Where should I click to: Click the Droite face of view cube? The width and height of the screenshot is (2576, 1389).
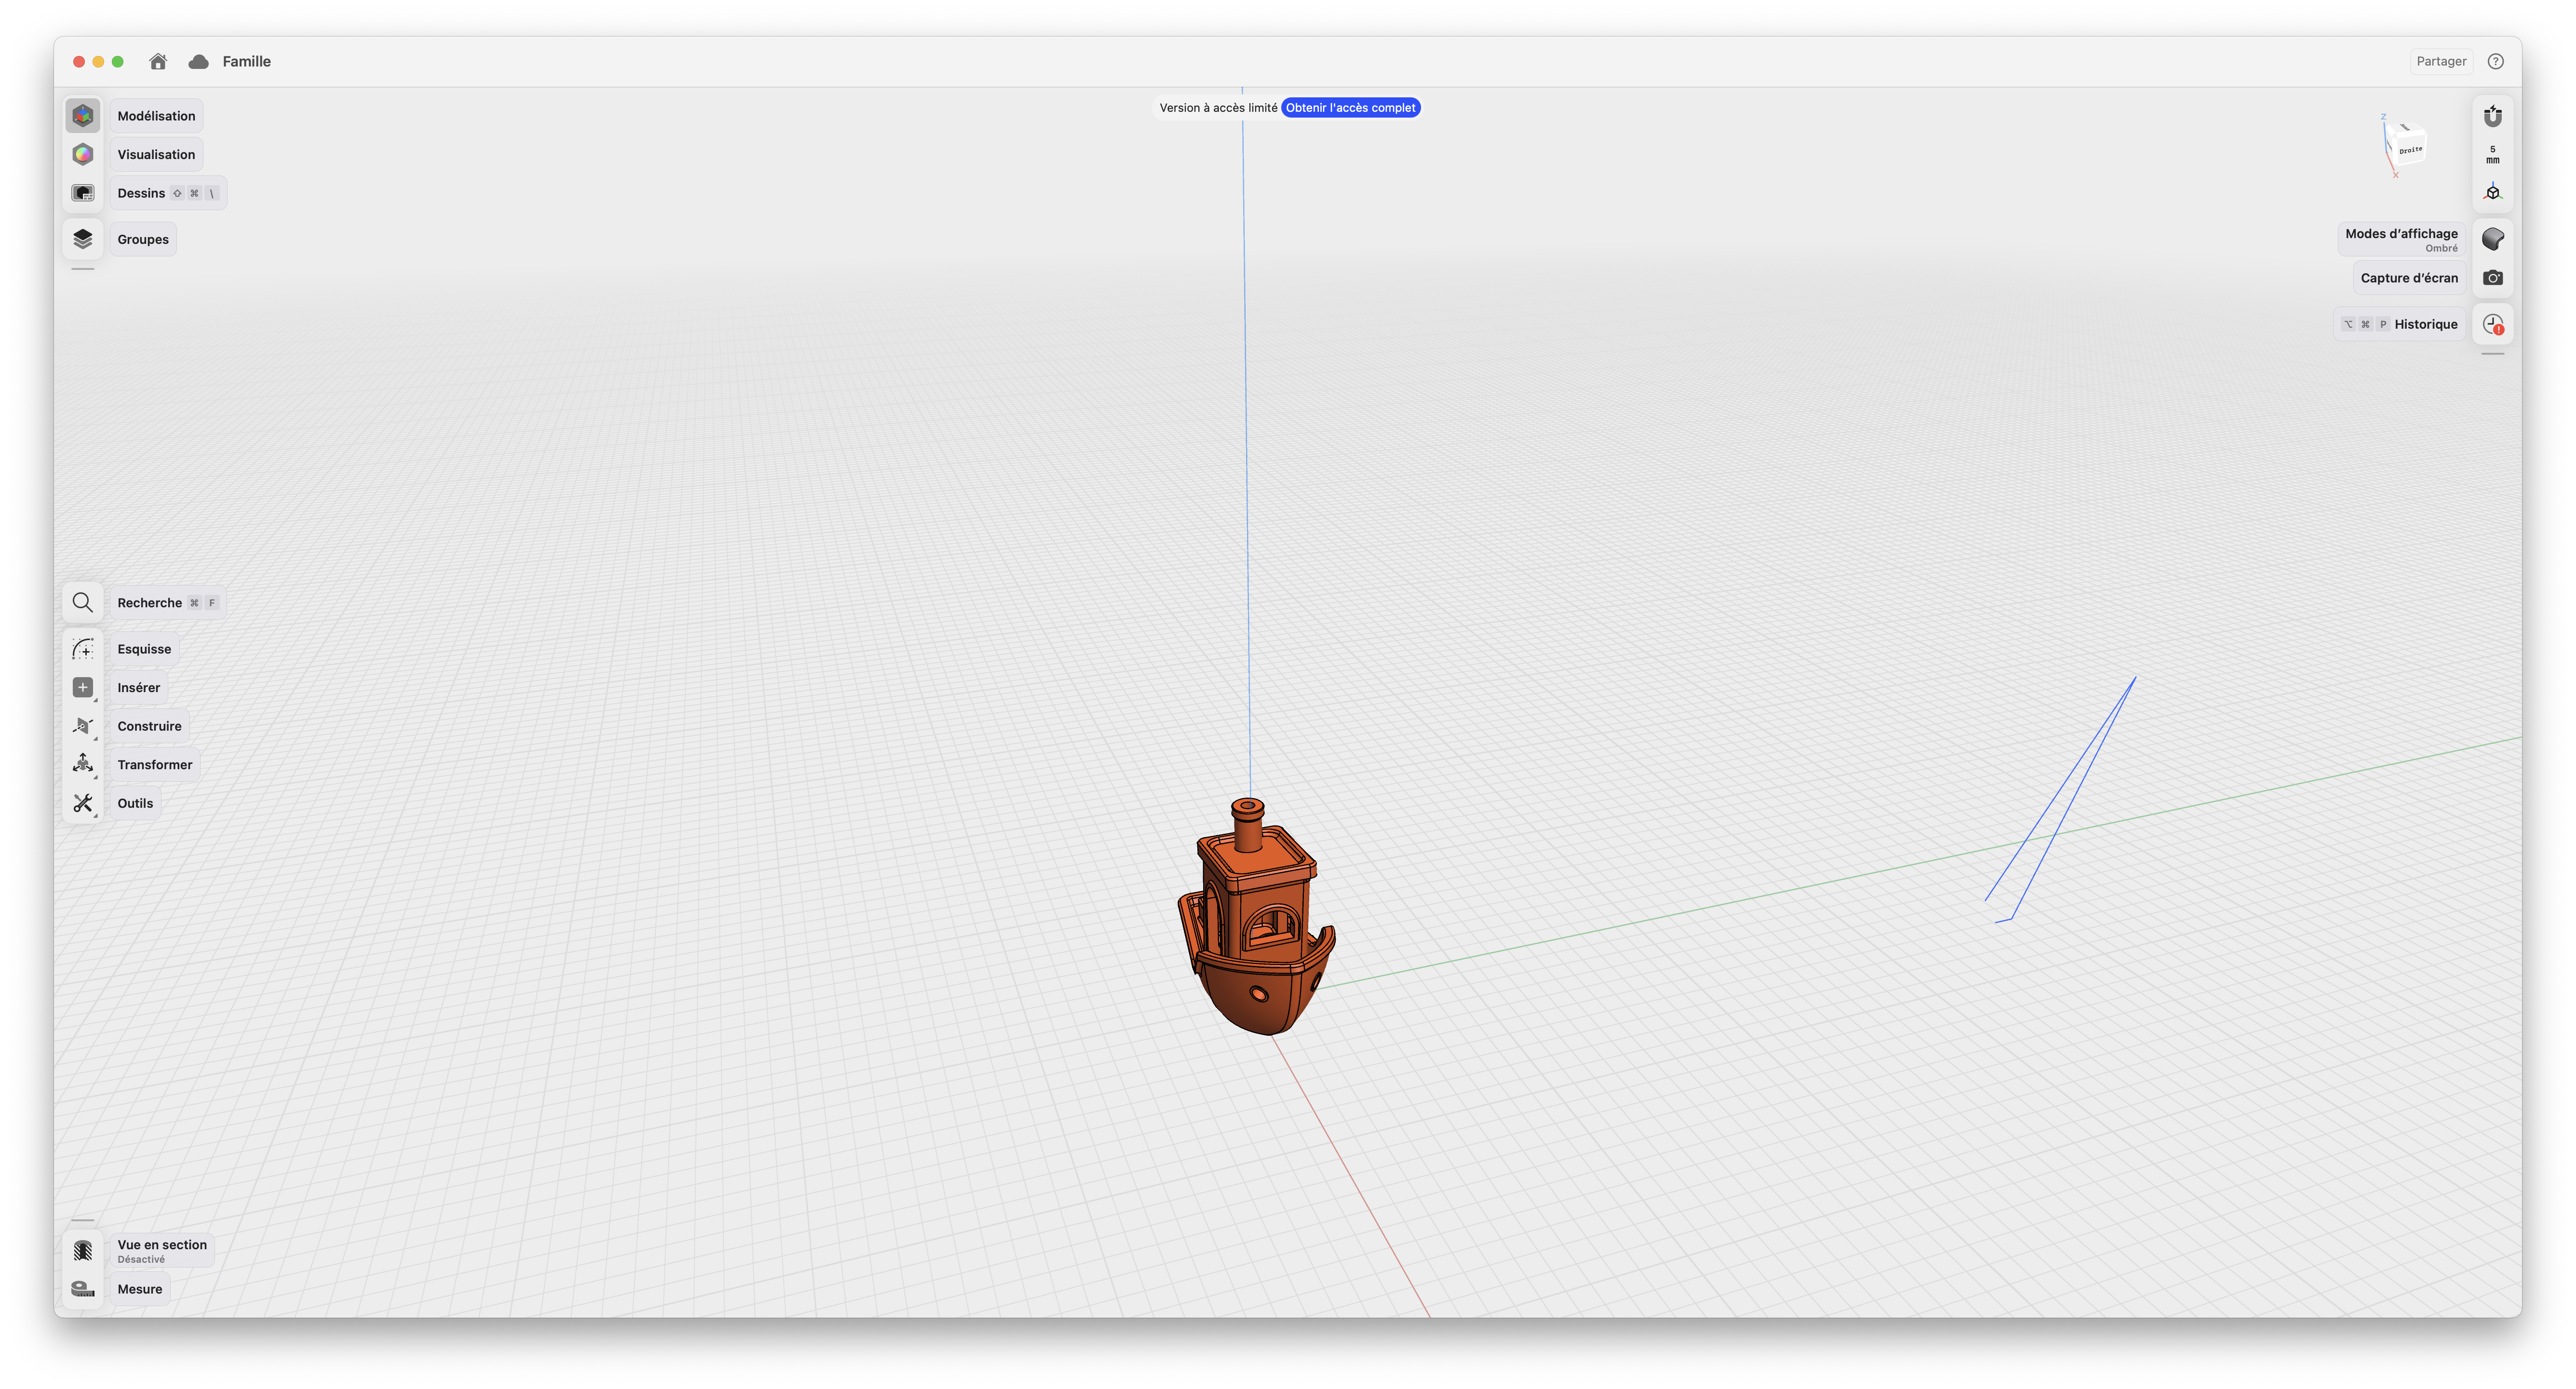pos(2411,150)
